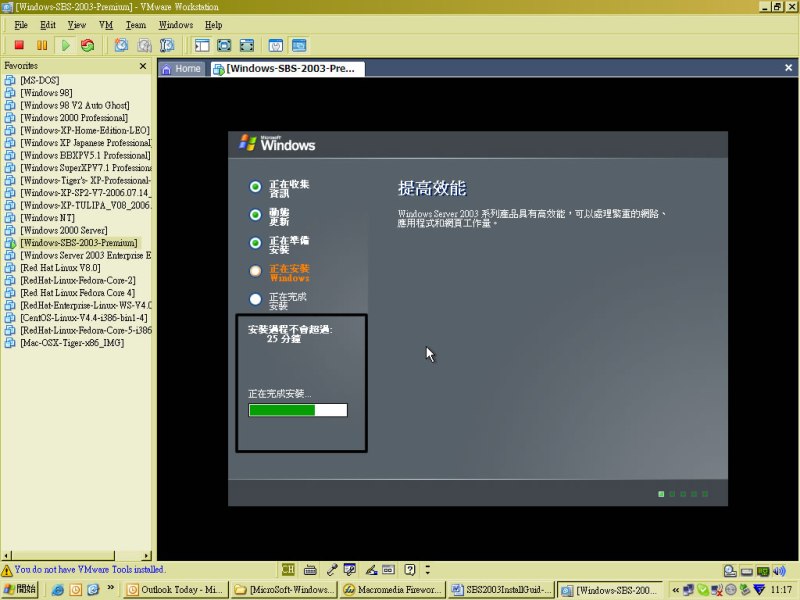This screenshot has height=600, width=800.
Task: Select [Windows XP Japanese Professional] favorite
Action: point(85,143)
